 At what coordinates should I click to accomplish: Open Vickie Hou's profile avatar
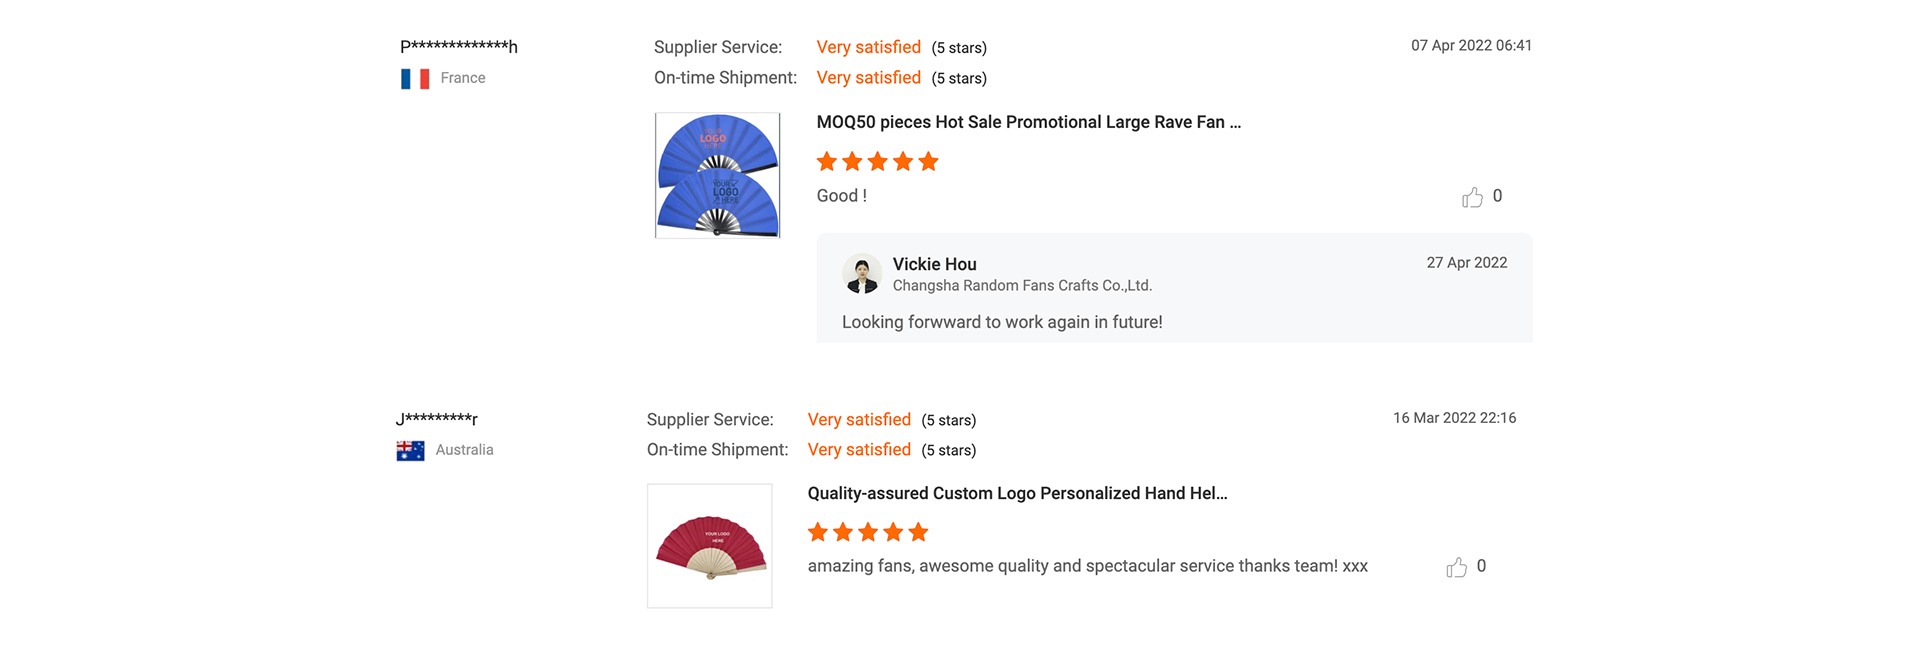[861, 274]
